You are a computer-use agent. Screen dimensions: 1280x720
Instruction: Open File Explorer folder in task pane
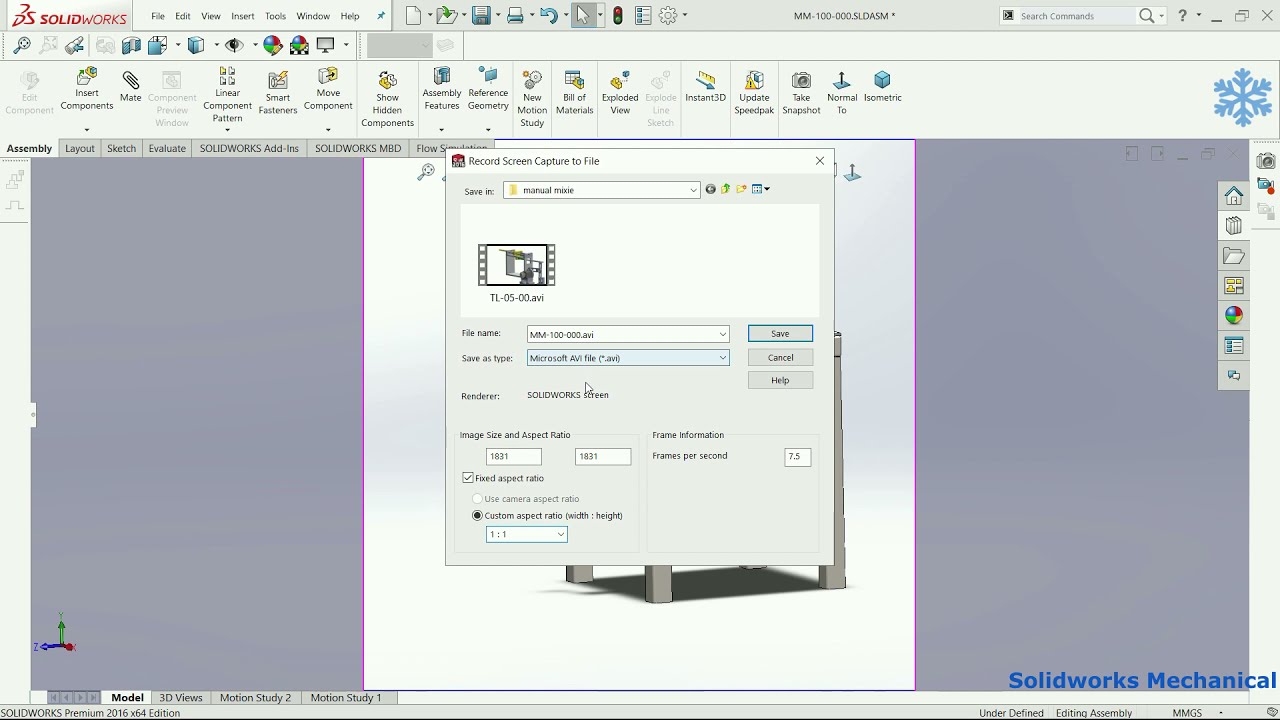click(x=1234, y=256)
